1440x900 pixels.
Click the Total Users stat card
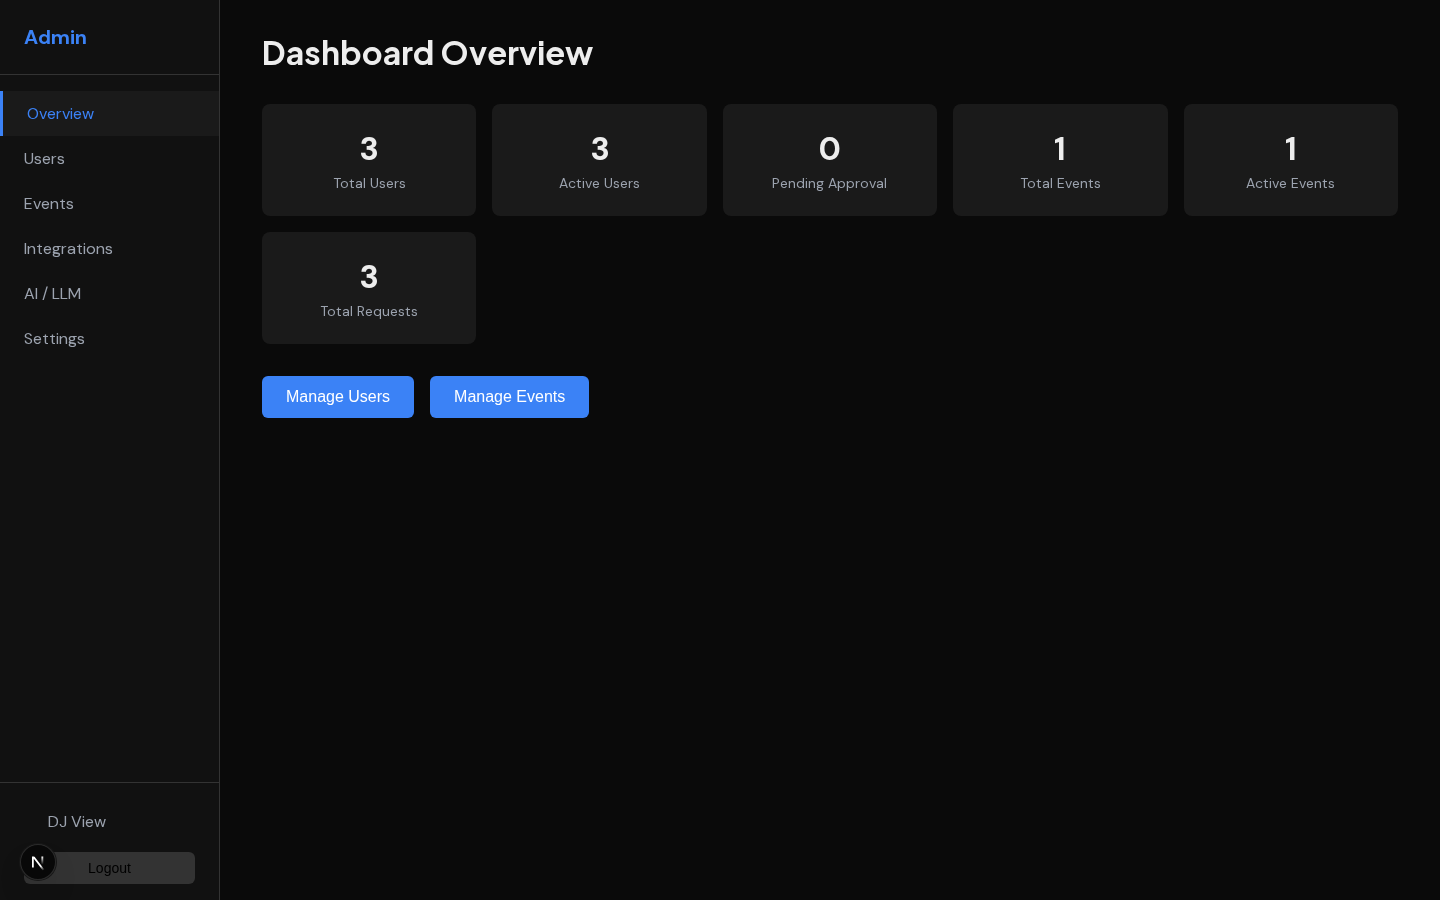(369, 160)
